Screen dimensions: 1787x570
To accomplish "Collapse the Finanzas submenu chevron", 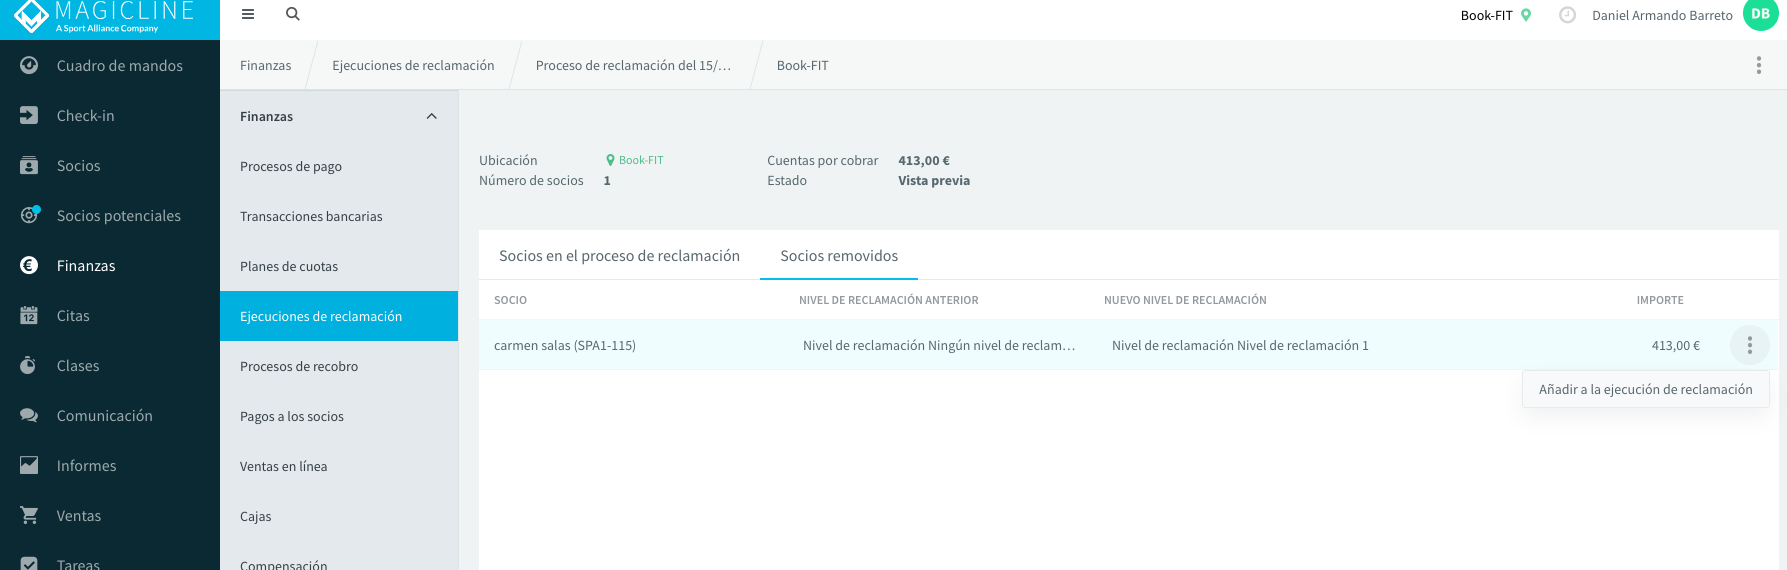I will coord(432,116).
